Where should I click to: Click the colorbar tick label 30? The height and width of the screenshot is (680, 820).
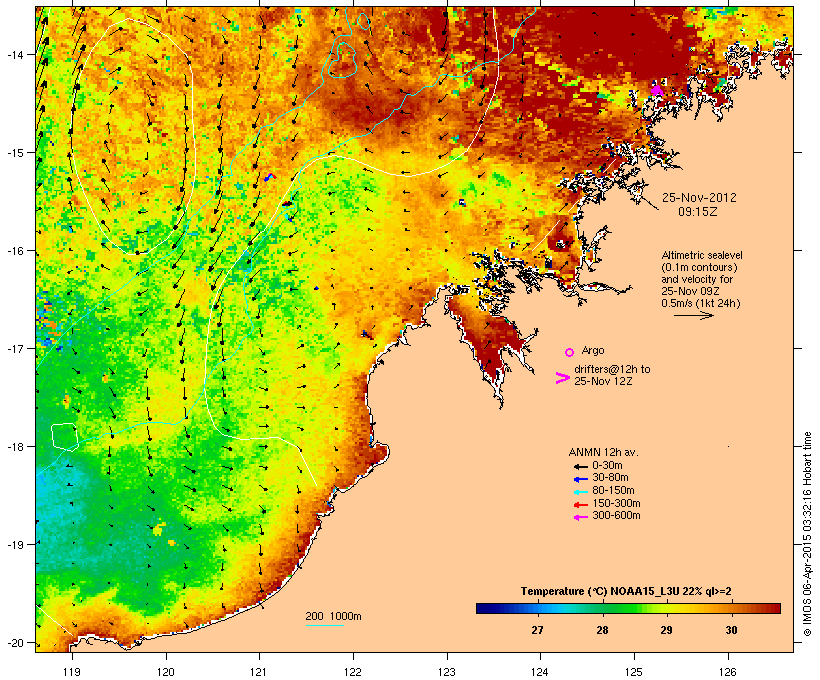[x=731, y=630]
